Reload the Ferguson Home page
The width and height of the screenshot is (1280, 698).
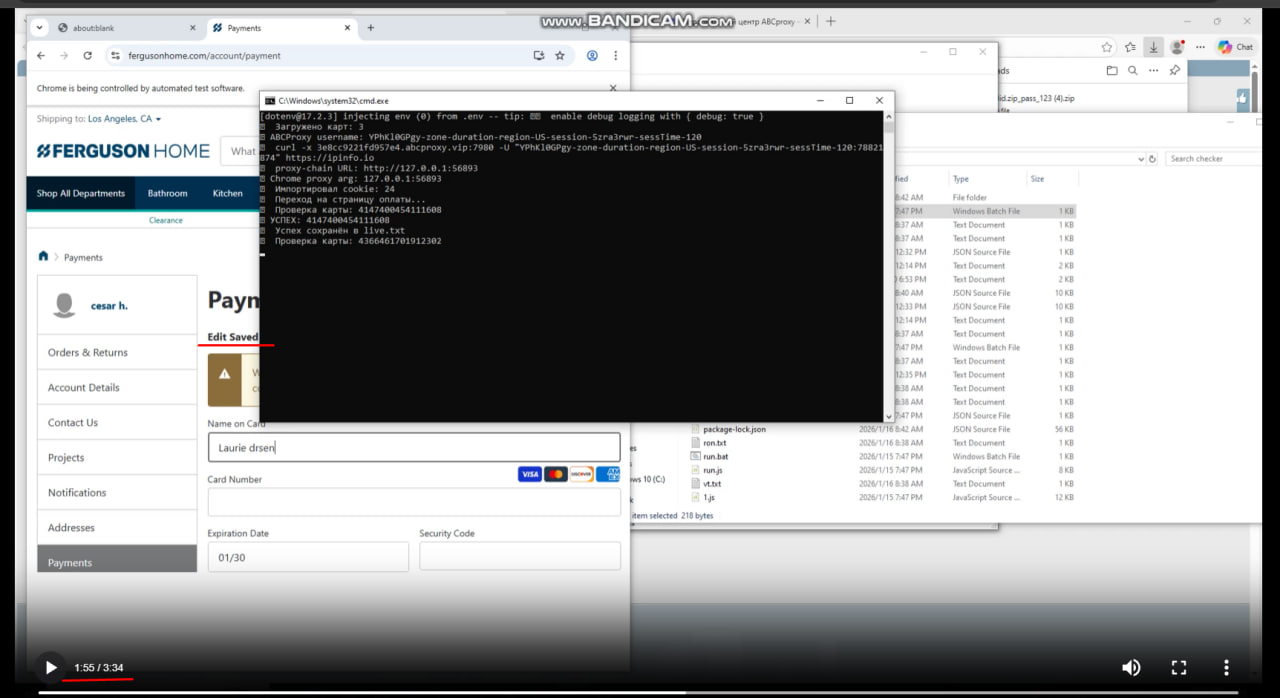pos(88,56)
